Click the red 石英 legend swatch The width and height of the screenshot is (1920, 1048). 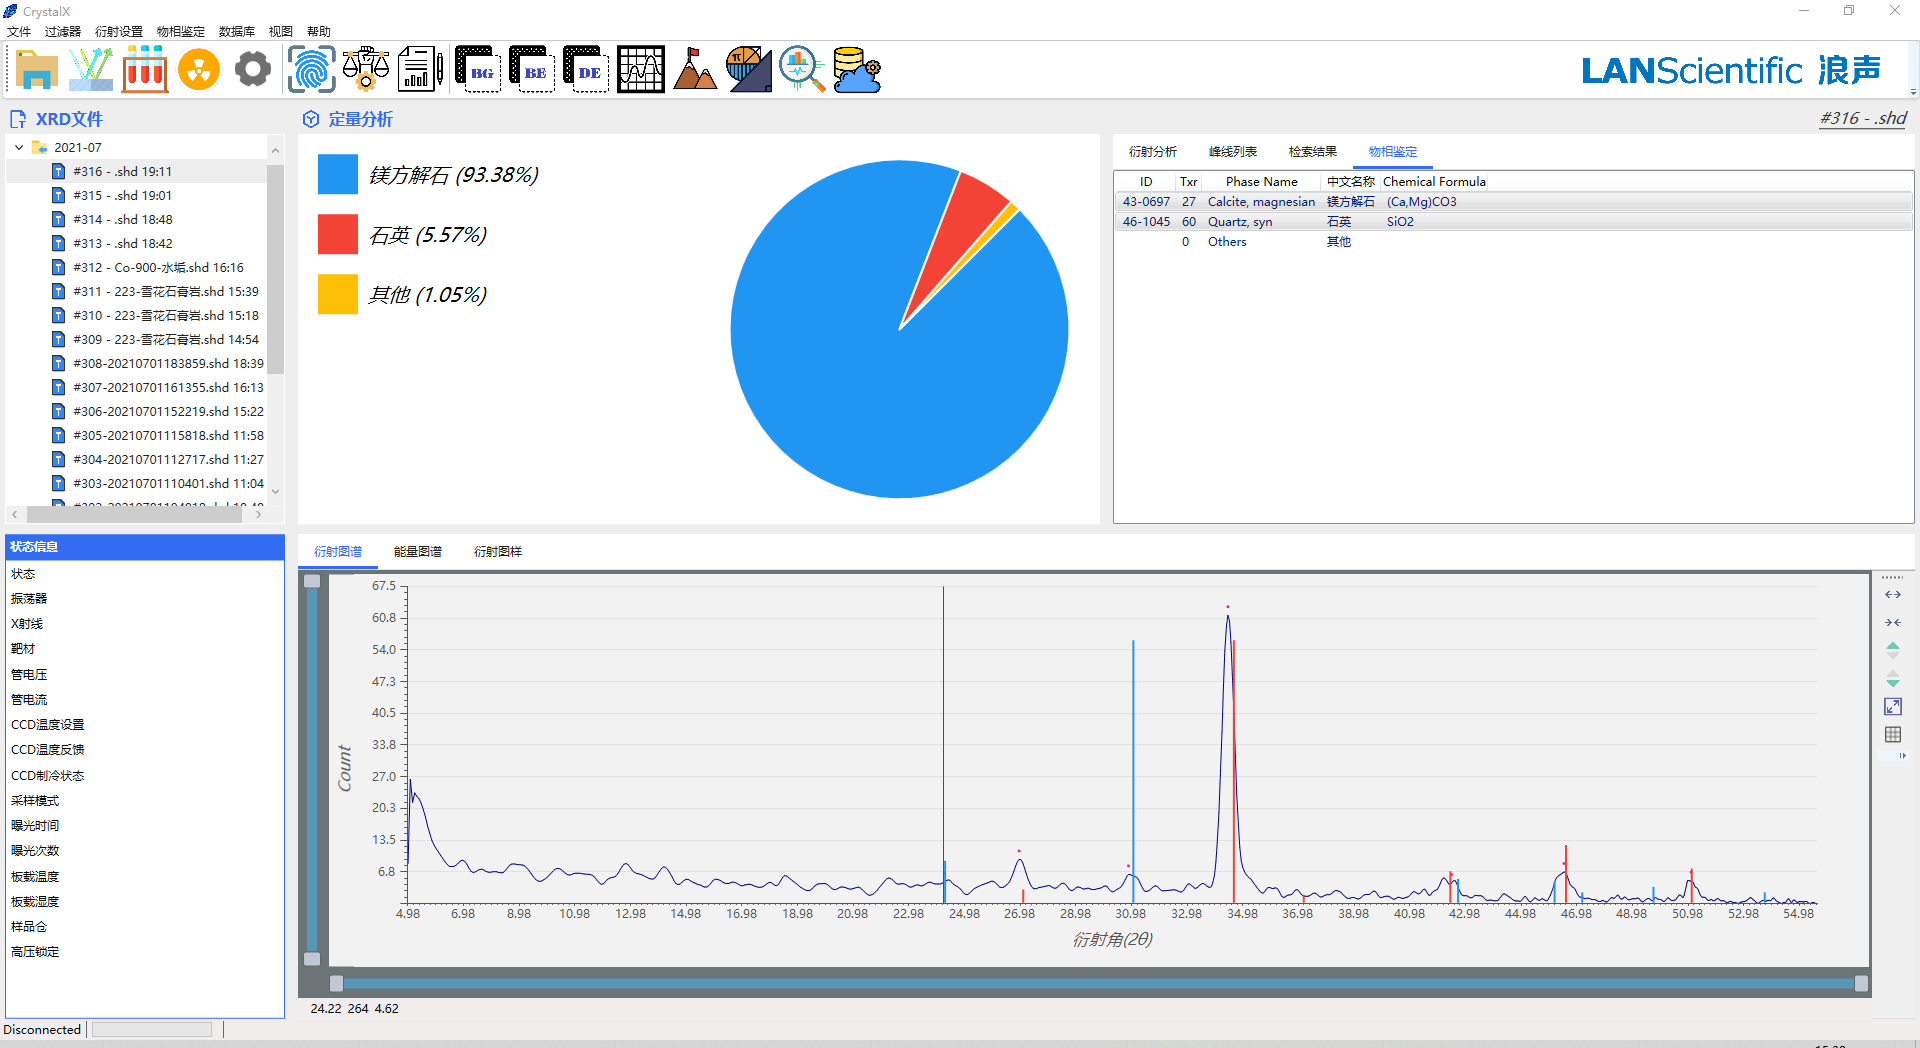(338, 235)
